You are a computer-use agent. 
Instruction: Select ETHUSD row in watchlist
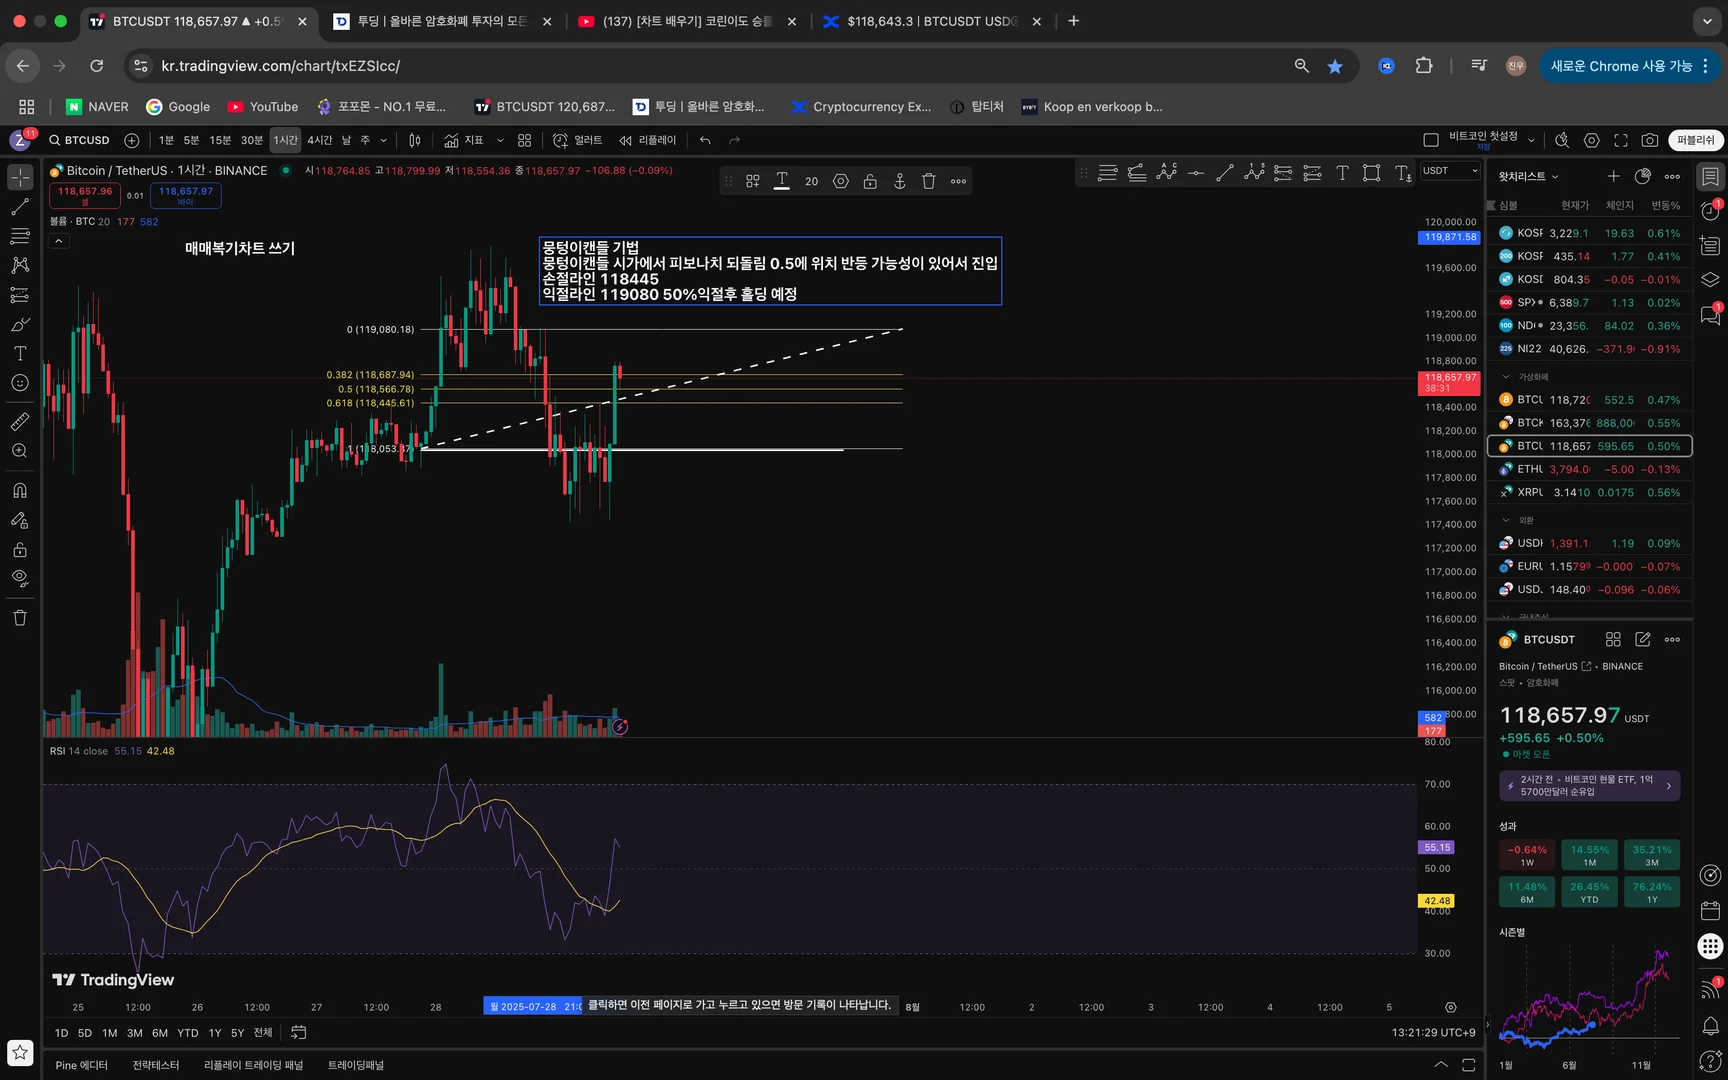[x=1590, y=469]
